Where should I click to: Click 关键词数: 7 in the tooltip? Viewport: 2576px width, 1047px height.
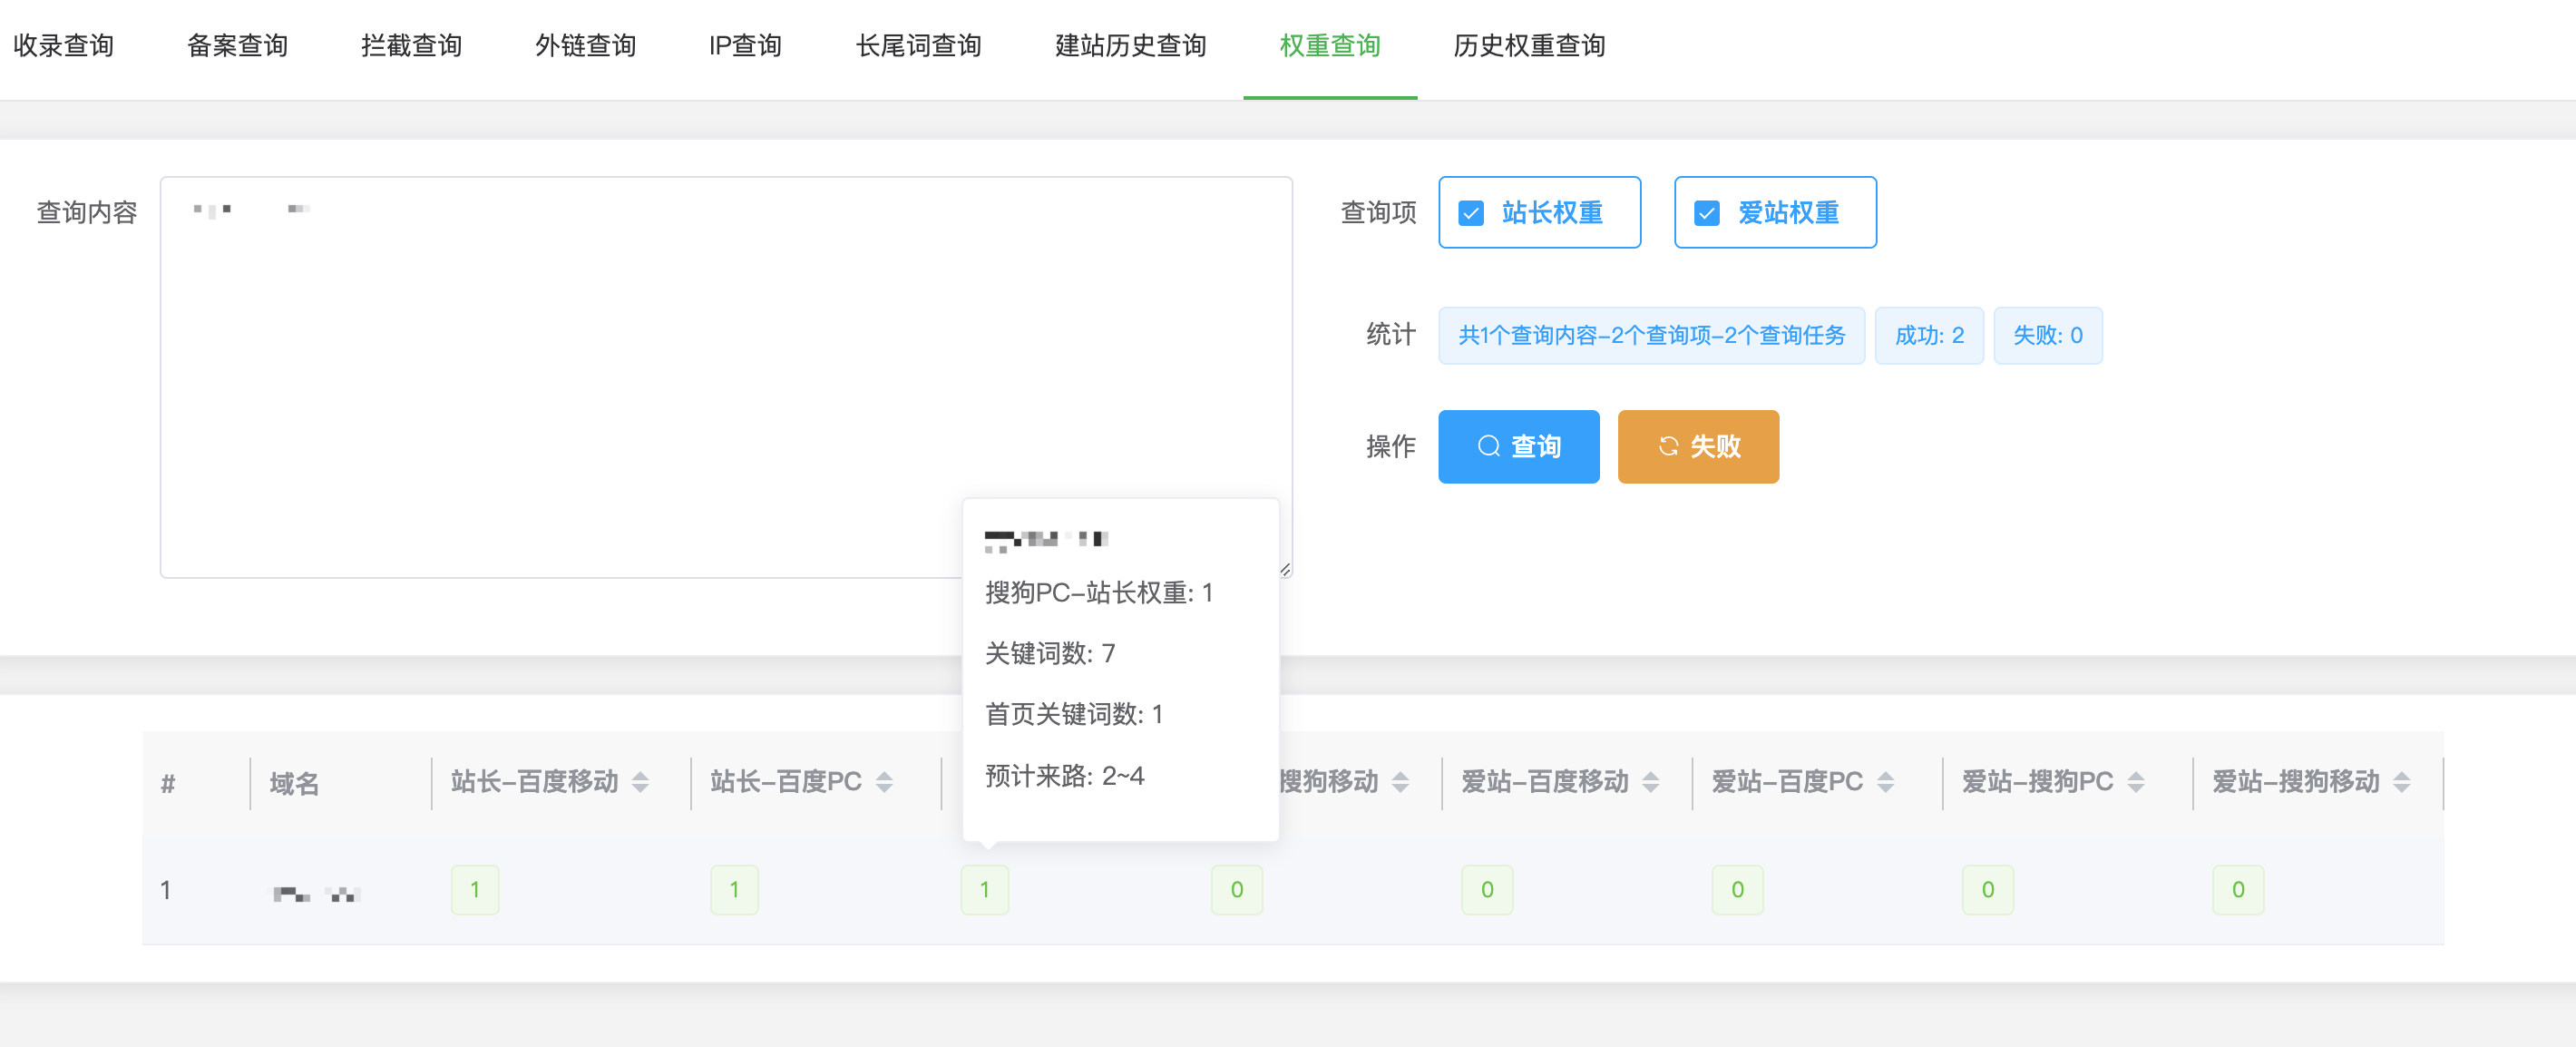[x=1050, y=654]
